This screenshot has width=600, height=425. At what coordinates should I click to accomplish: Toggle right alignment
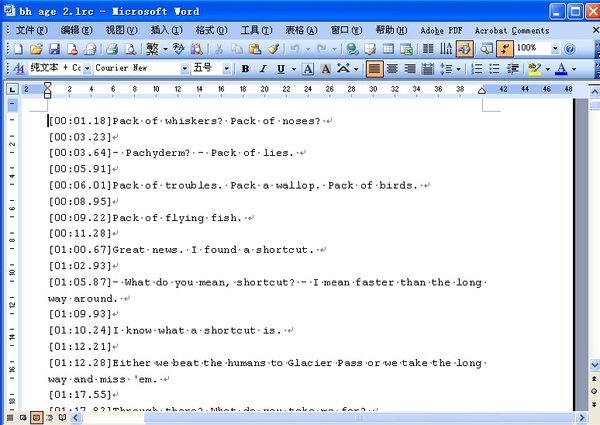(x=410, y=69)
